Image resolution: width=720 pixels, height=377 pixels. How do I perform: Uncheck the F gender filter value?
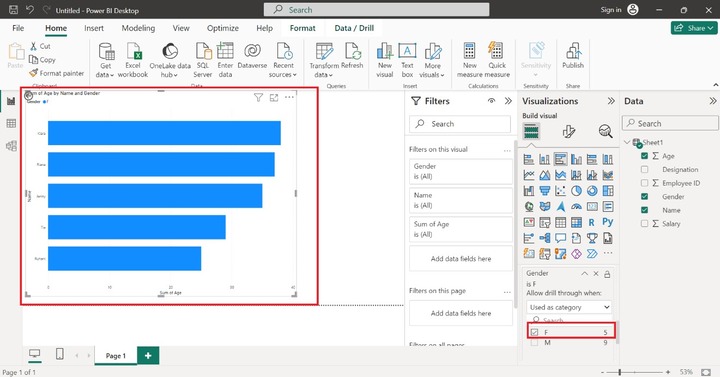(x=534, y=332)
